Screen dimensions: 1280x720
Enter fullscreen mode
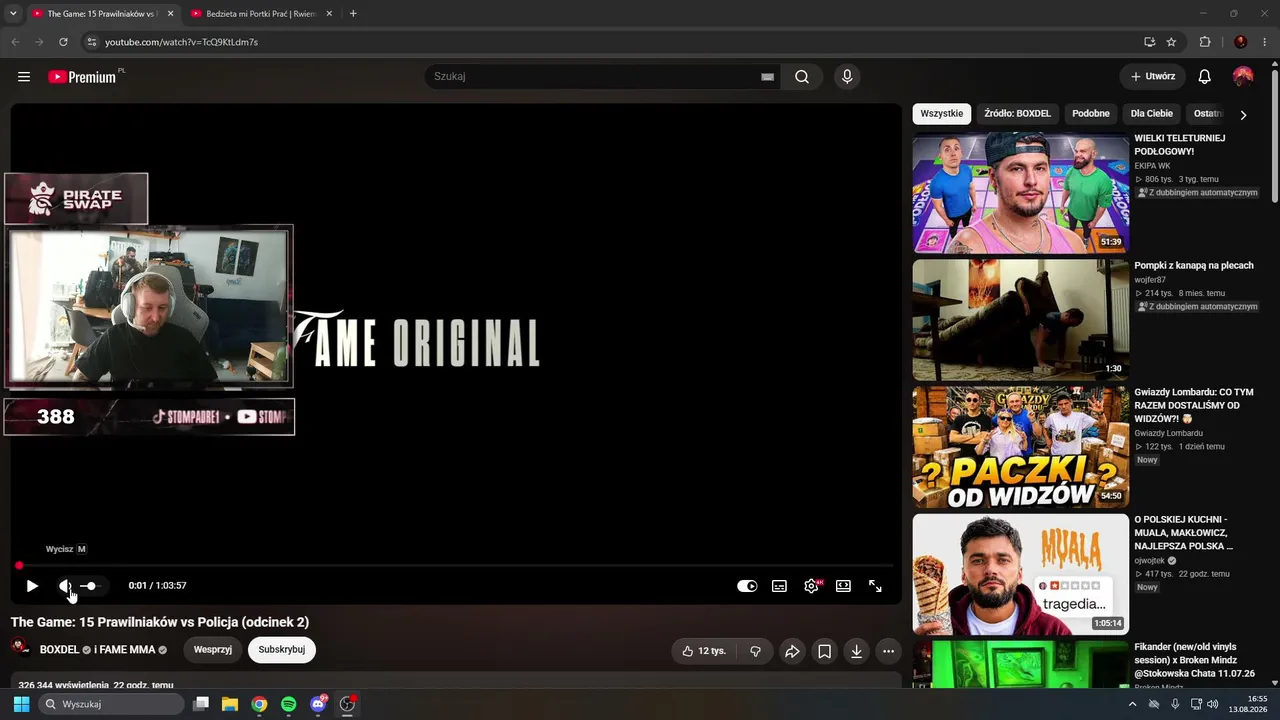[875, 586]
